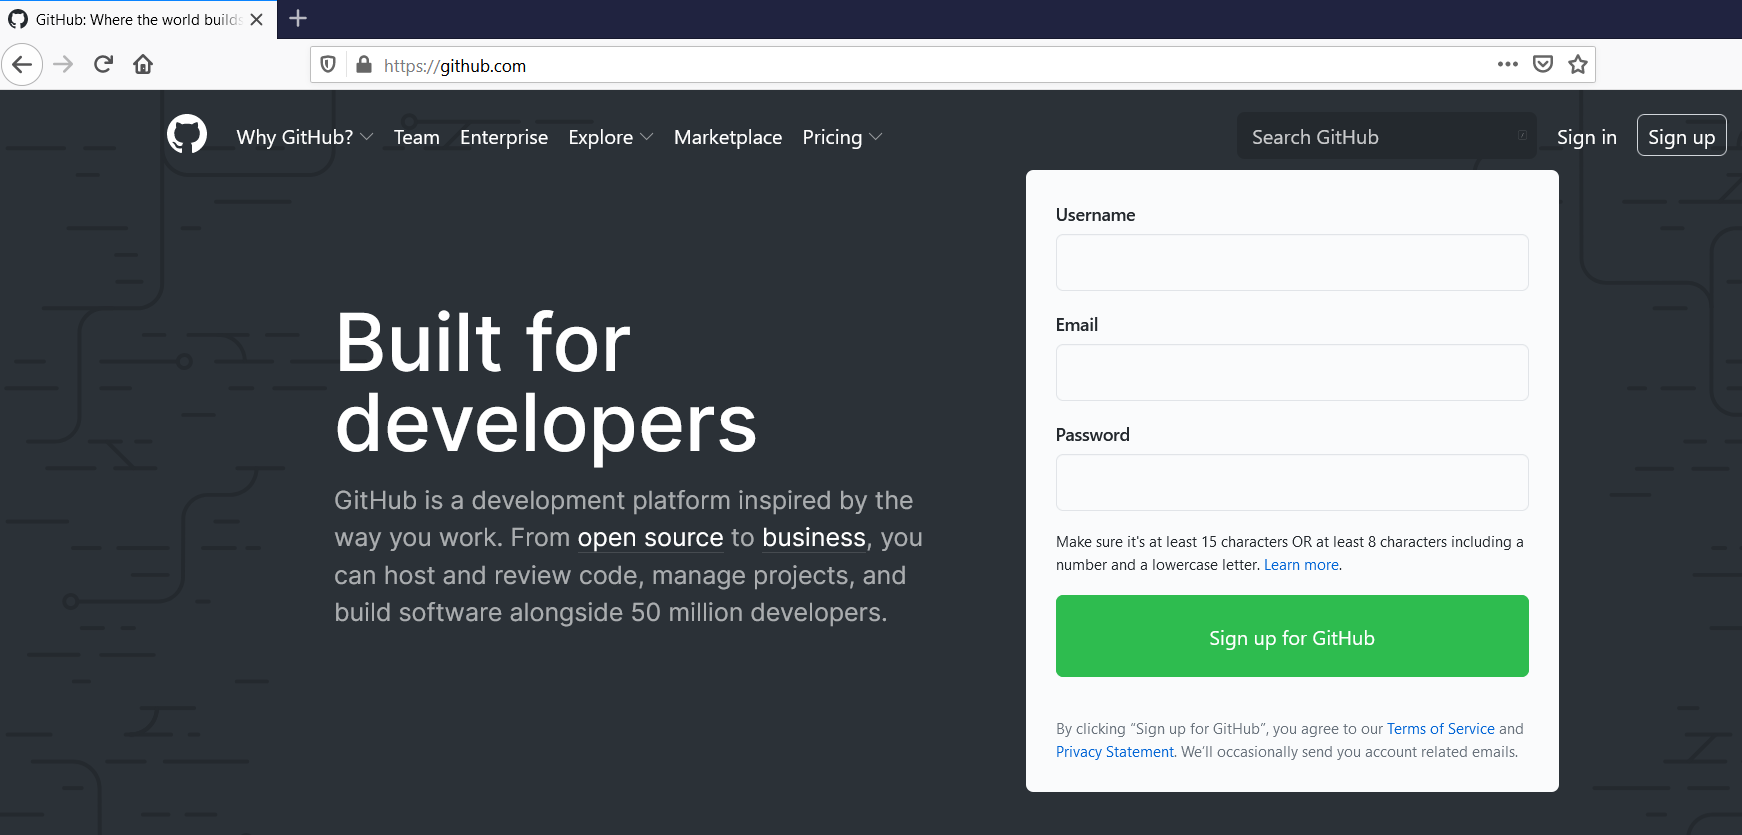The image size is (1742, 835).
Task: Open a new tab with plus button
Action: coord(298,18)
